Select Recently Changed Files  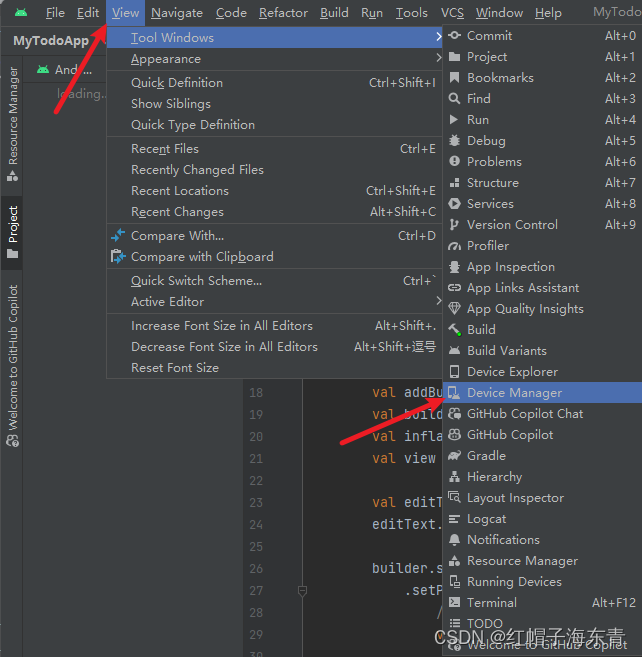pyautogui.click(x=274, y=170)
